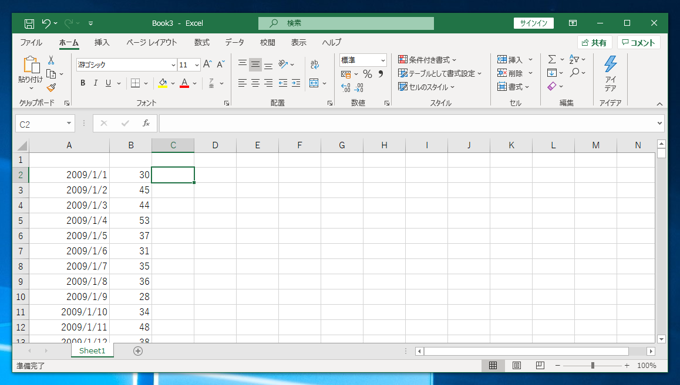Click the accounting number format icon
Screen dimensions: 680x385
(x=346, y=74)
